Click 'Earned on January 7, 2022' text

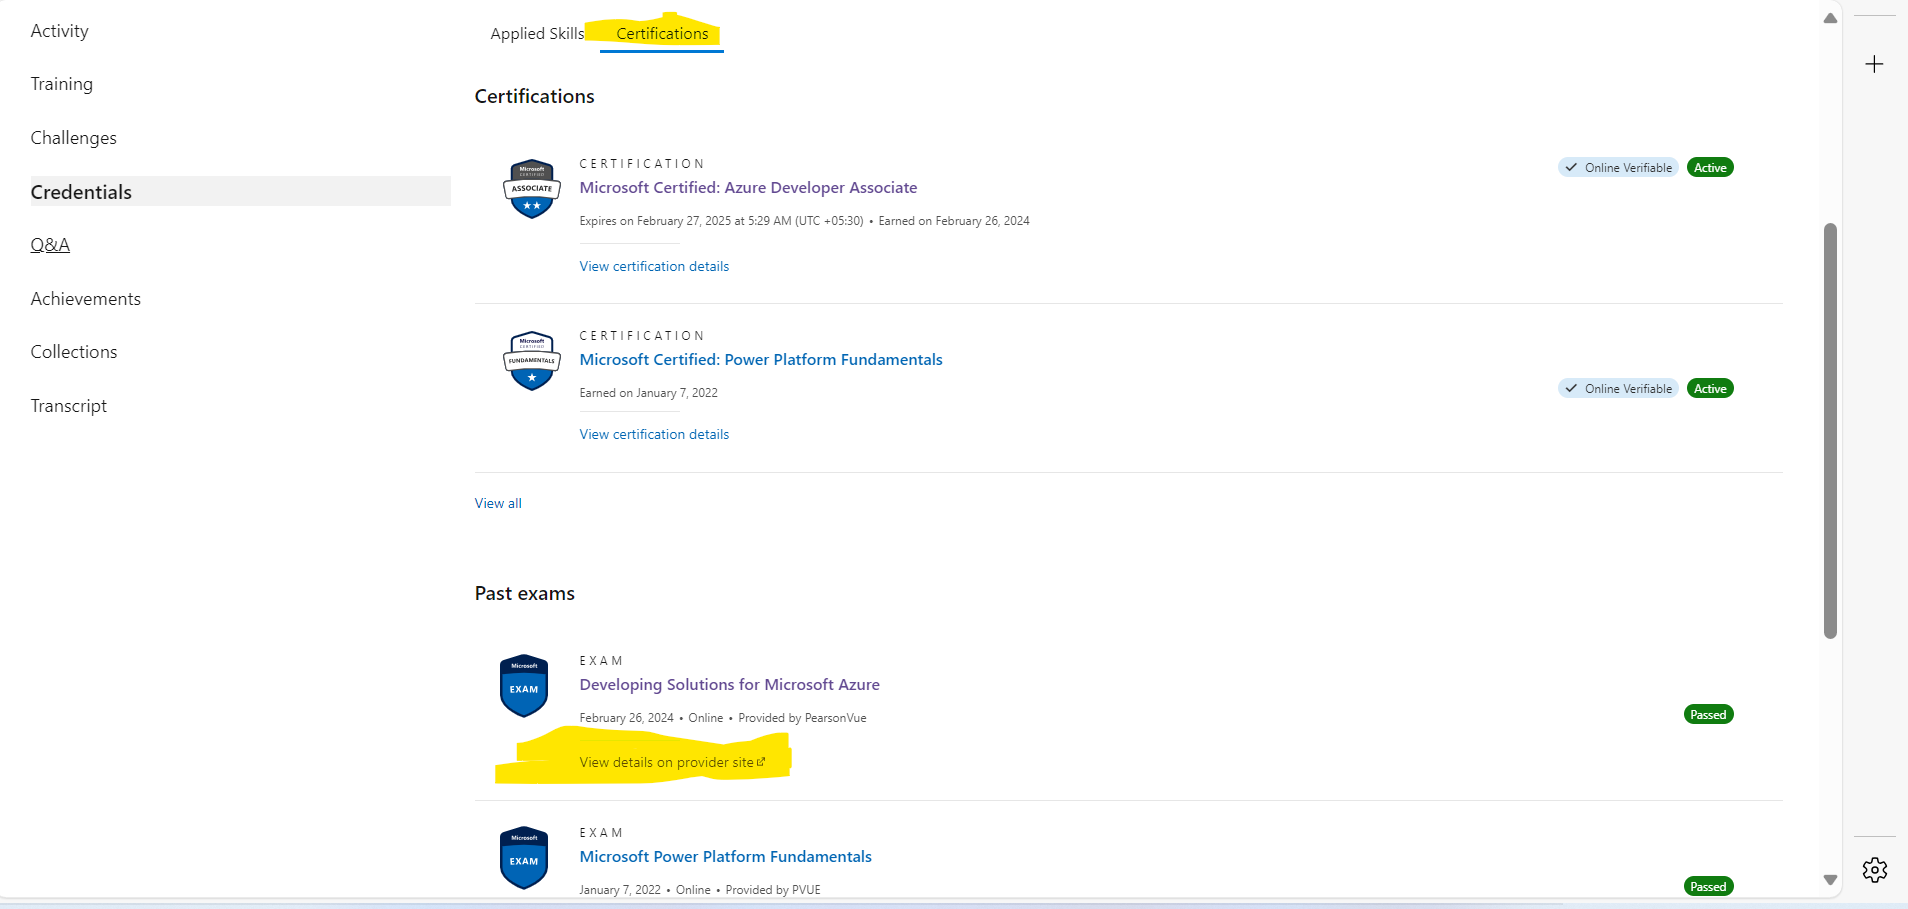(649, 393)
